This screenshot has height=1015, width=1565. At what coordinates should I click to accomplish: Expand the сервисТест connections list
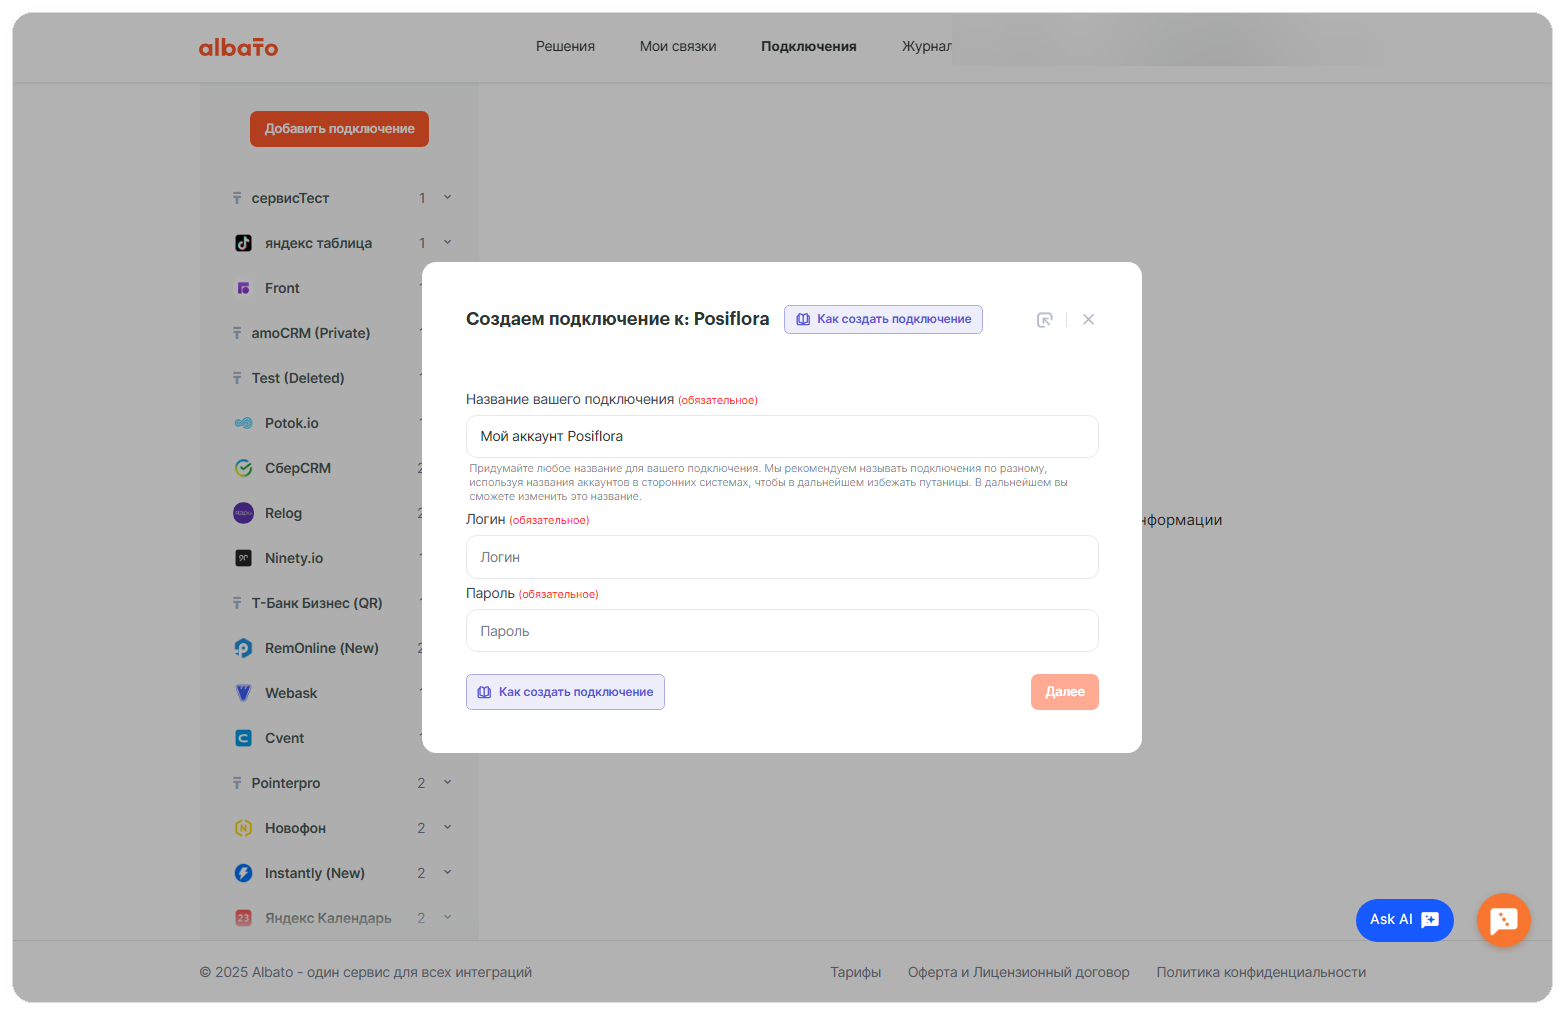pyautogui.click(x=447, y=197)
